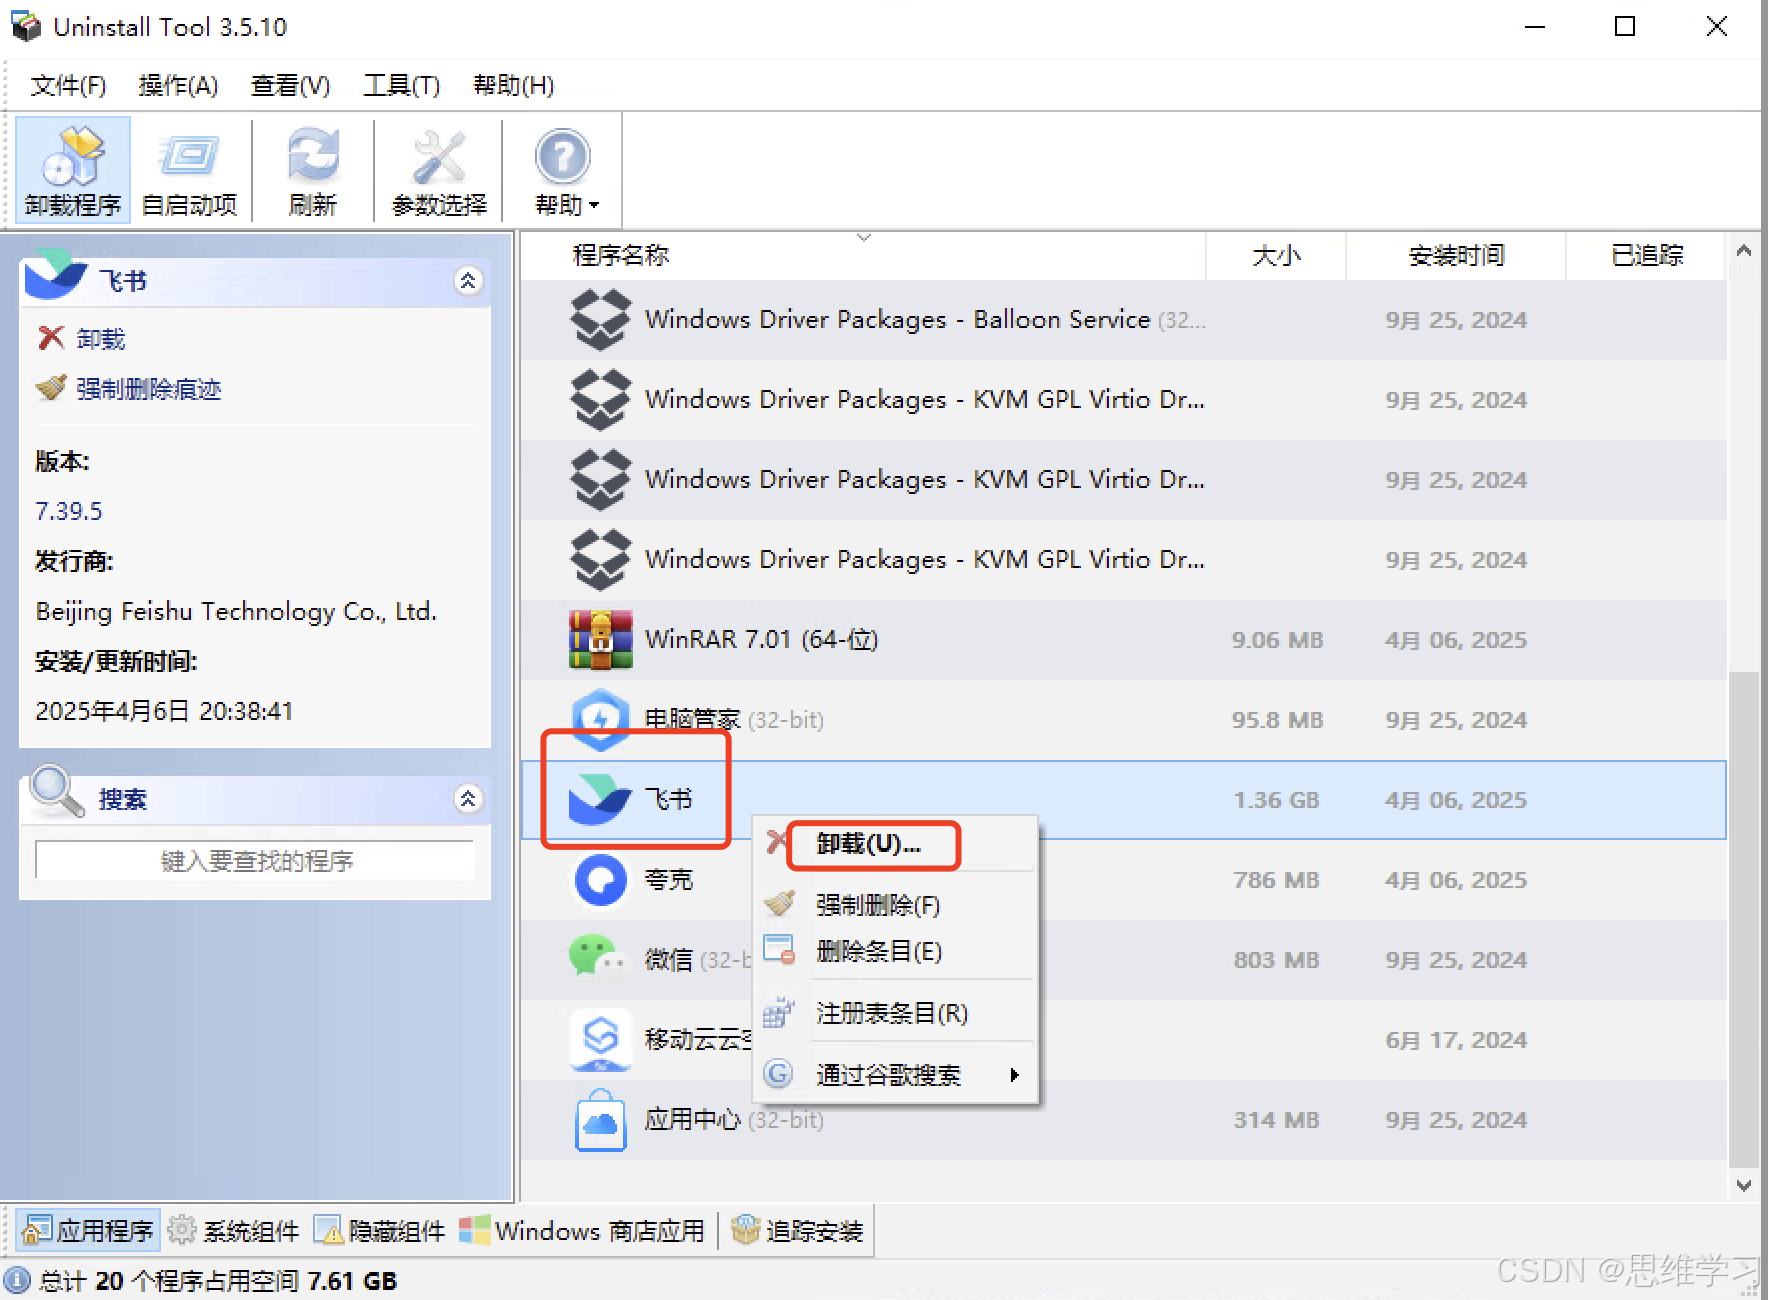The image size is (1768, 1300).
Task: Open the 工具(T) menu
Action: pyautogui.click(x=401, y=85)
